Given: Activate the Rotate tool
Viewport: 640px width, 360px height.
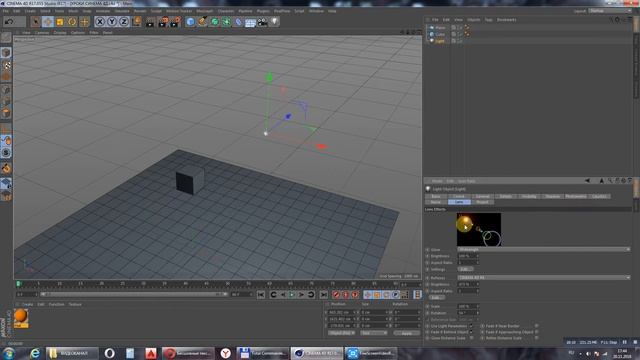Looking at the screenshot, I should [x=72, y=22].
